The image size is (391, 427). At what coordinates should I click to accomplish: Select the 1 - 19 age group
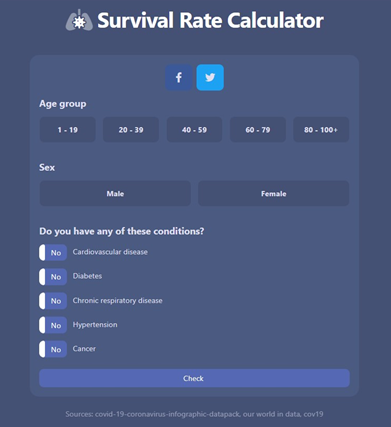pyautogui.click(x=68, y=130)
